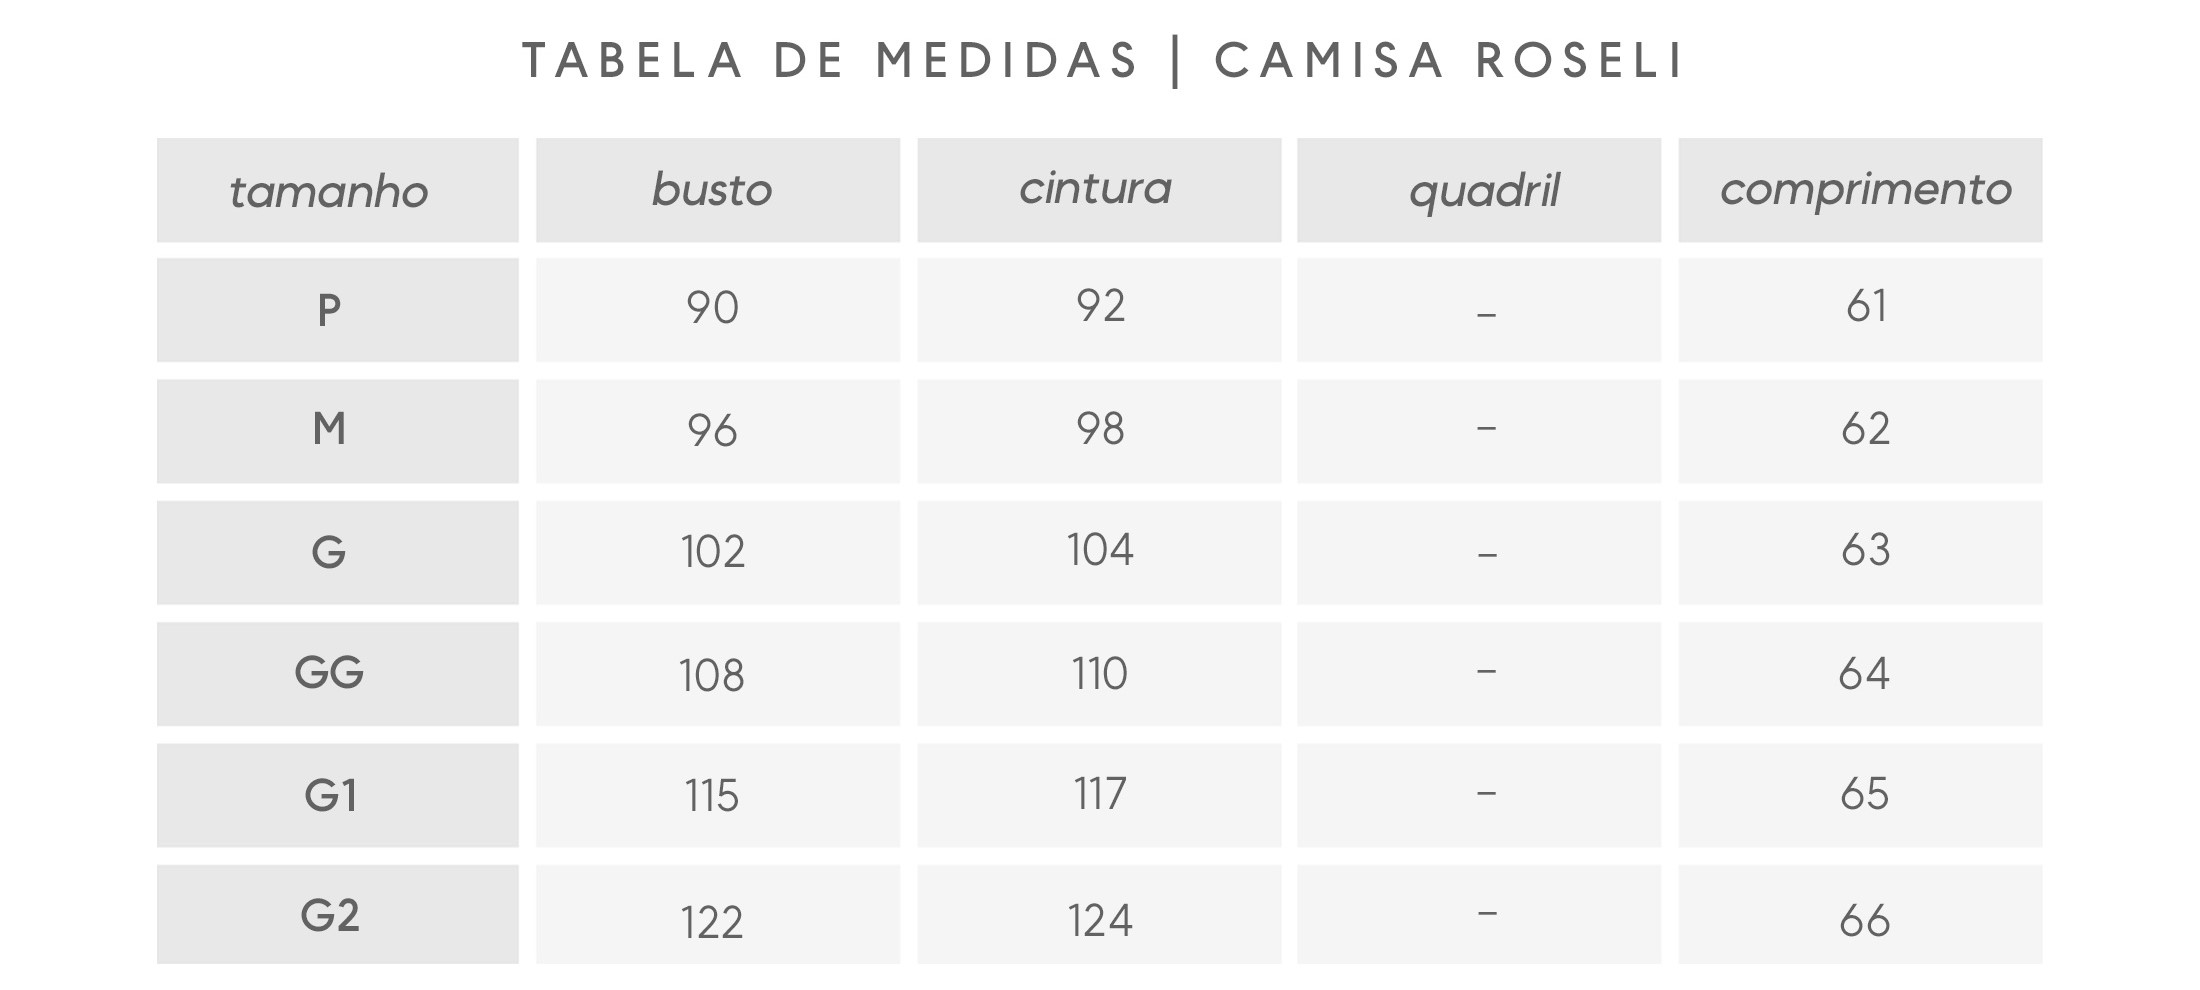Click the table title 'Tabela de Medidas'

pyautogui.click(x=830, y=60)
